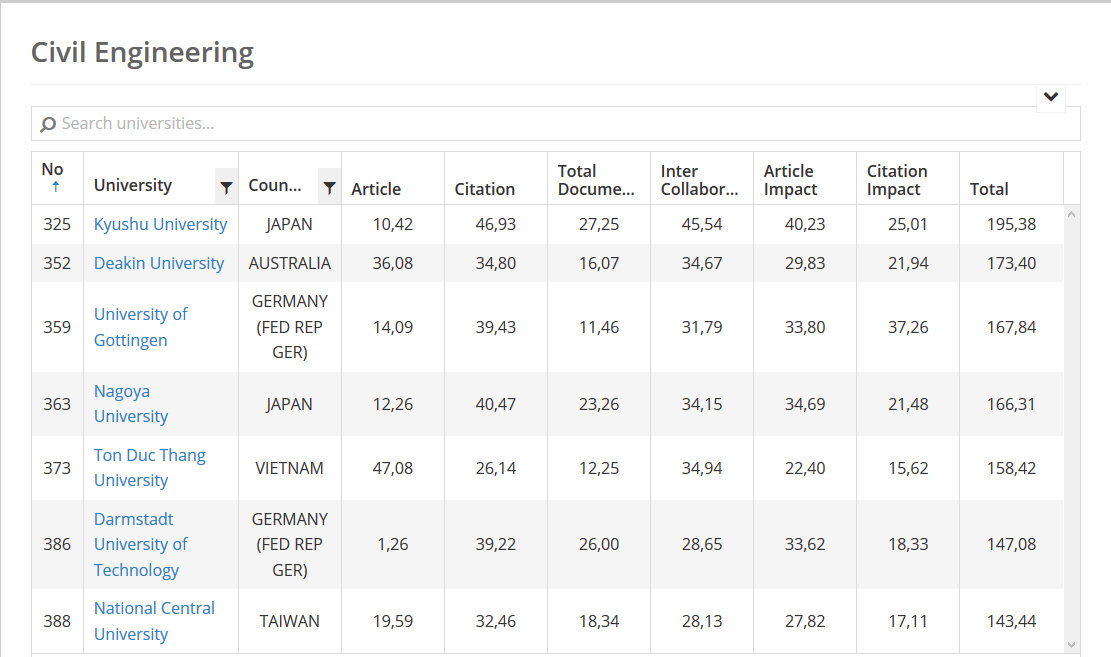Click the VIETNAM country cell
This screenshot has height=657, width=1111.
pyautogui.click(x=289, y=468)
